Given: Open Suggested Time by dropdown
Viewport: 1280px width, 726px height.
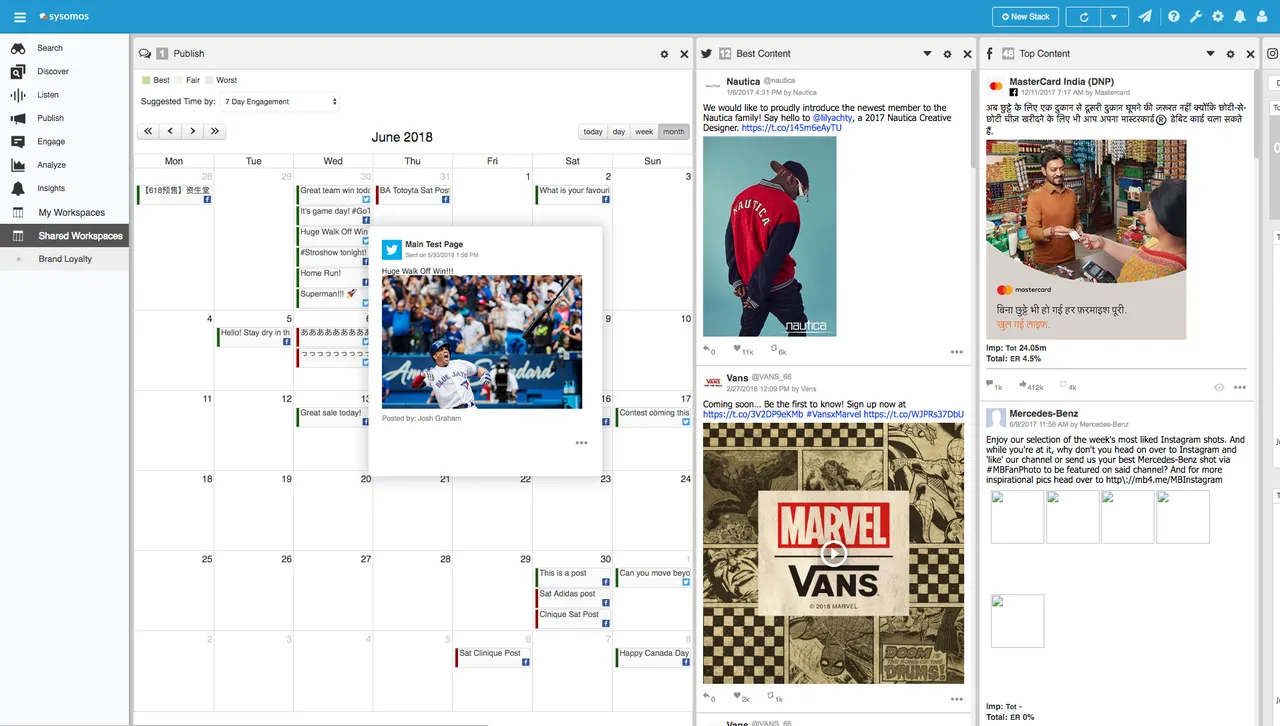Looking at the screenshot, I should coord(280,102).
